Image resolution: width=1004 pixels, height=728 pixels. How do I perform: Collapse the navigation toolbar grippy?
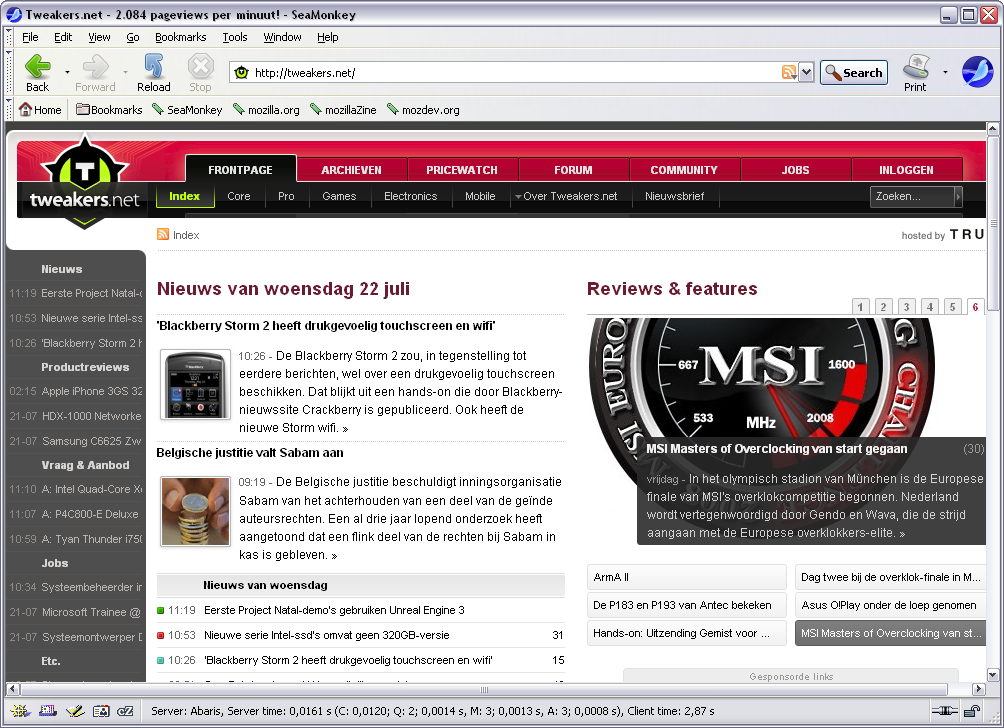click(8, 72)
